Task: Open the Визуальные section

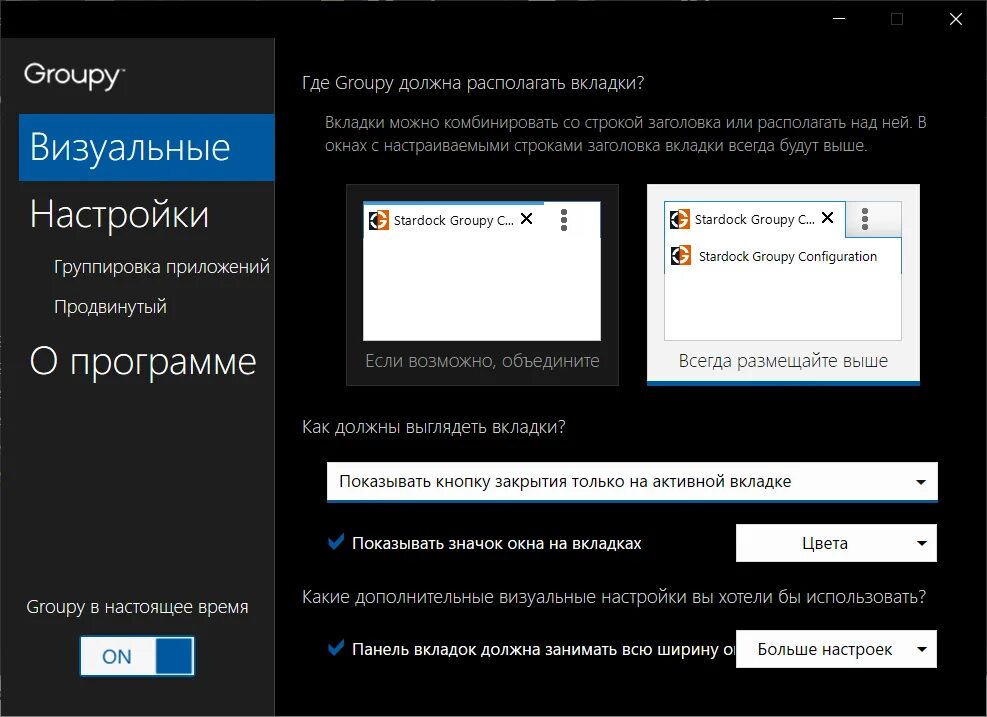Action: pos(147,147)
